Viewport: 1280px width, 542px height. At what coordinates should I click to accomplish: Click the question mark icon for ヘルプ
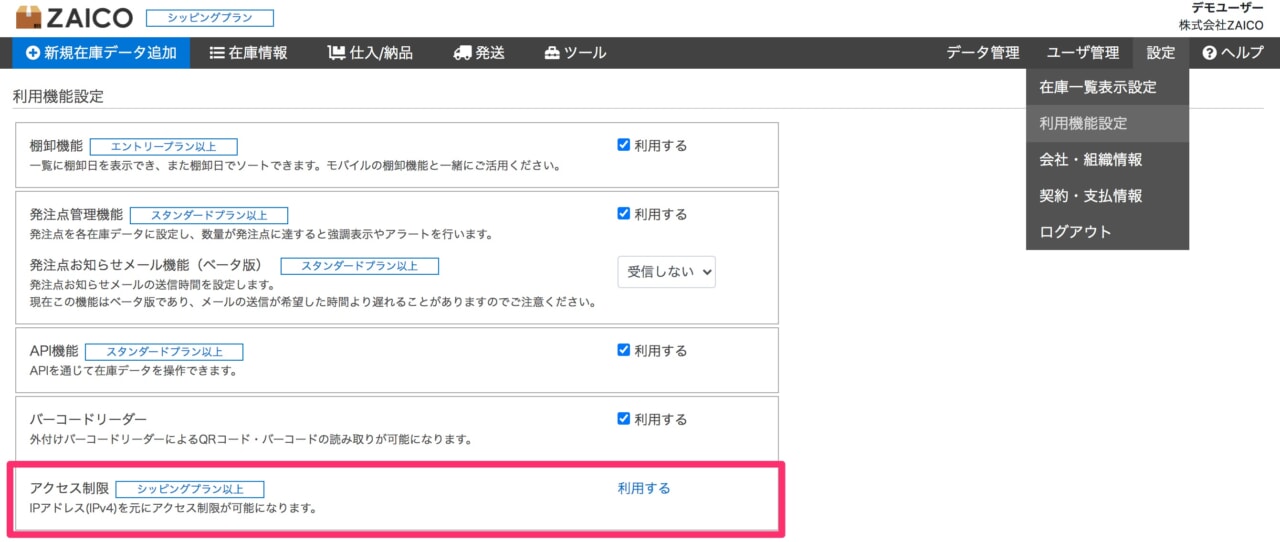tap(1210, 53)
